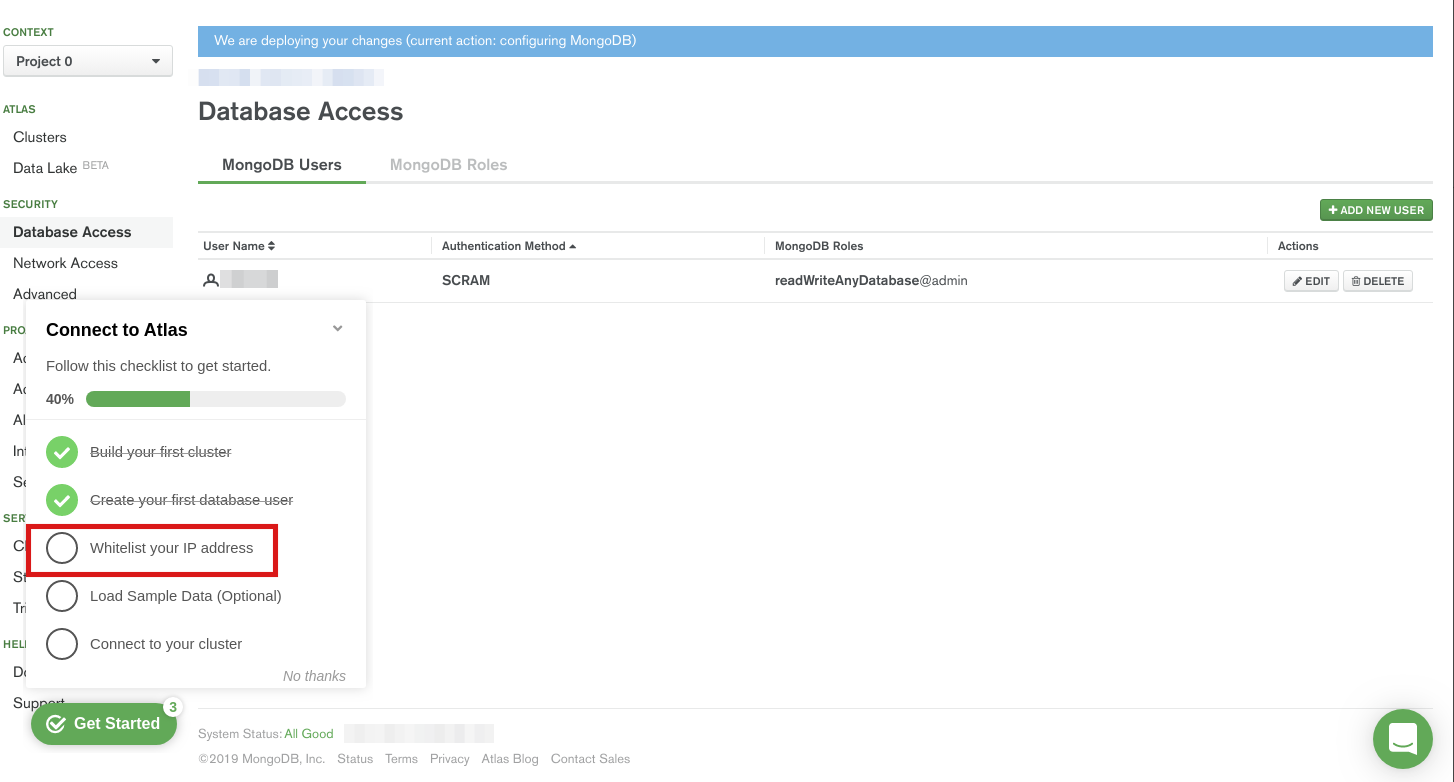
Task: Switch to the MongoDB Roles tab
Action: 448,165
